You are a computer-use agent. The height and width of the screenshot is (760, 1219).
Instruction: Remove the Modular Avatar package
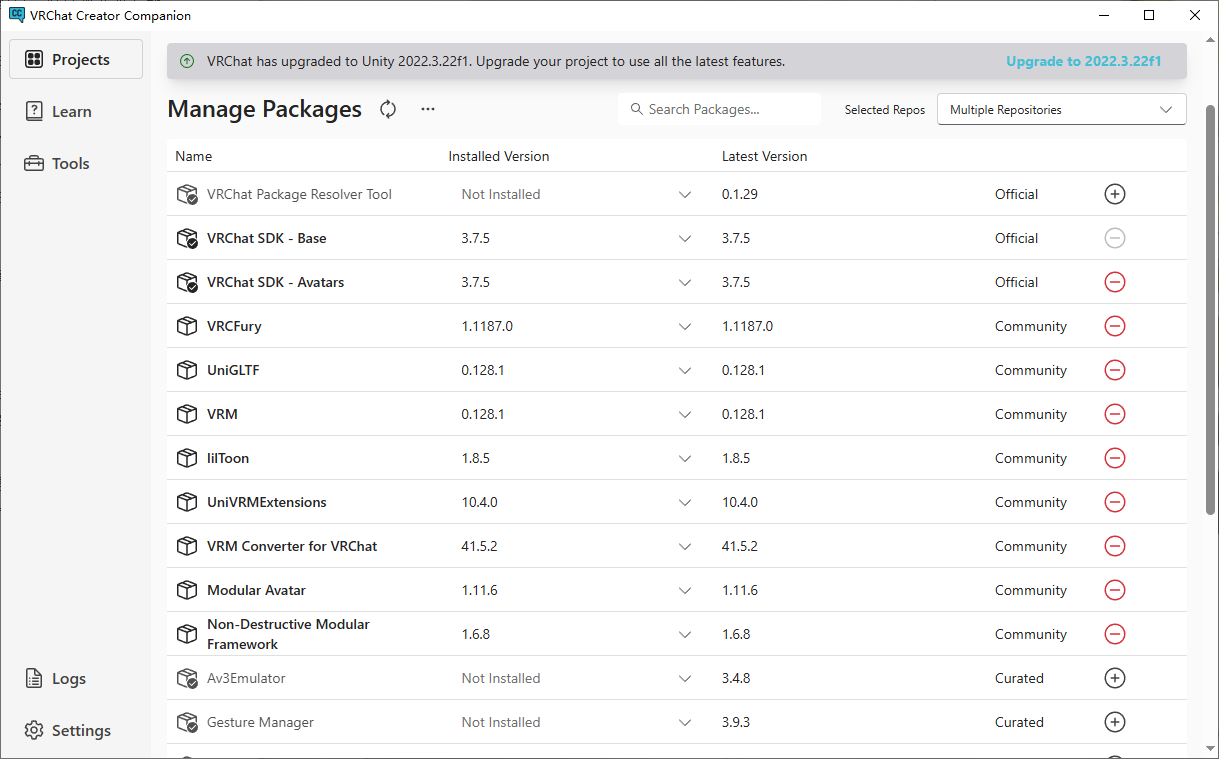click(1115, 590)
